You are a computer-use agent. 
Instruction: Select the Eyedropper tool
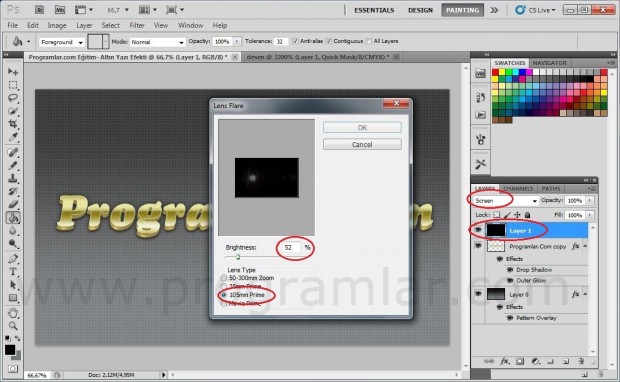(x=13, y=137)
